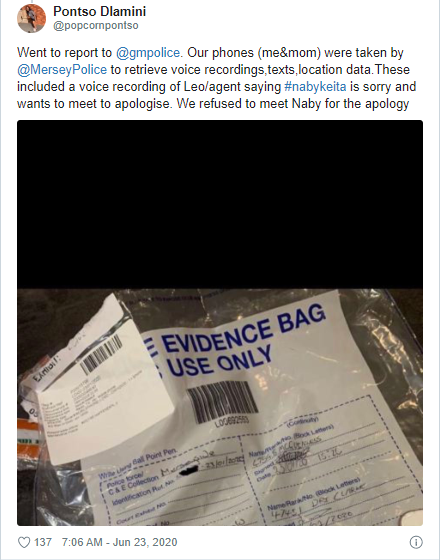Follow the @MerseyPolice mention link
441x560 pixels.
[62, 70]
